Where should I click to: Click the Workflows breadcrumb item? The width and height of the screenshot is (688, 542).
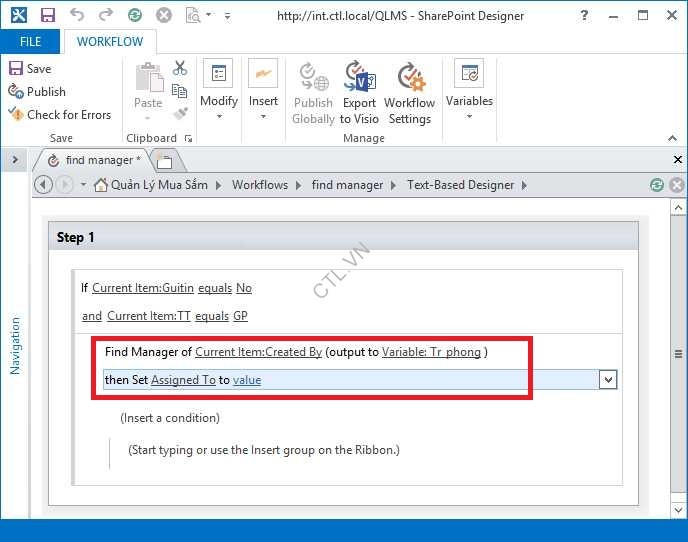259,184
